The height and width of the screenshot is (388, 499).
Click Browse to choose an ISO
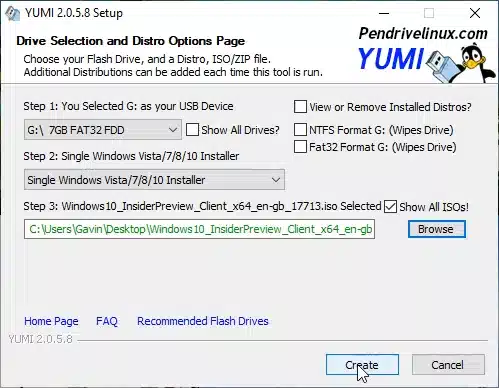436,229
